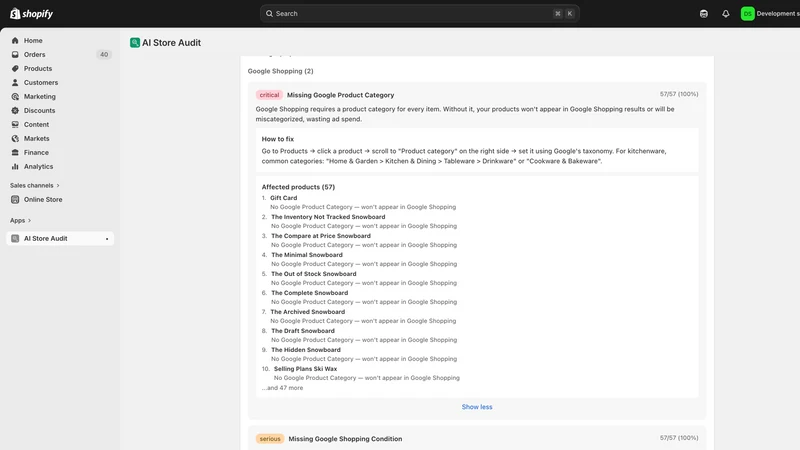Screen dimensions: 800x450
Task: Open the Products tag icon
Action: click(x=15, y=68)
